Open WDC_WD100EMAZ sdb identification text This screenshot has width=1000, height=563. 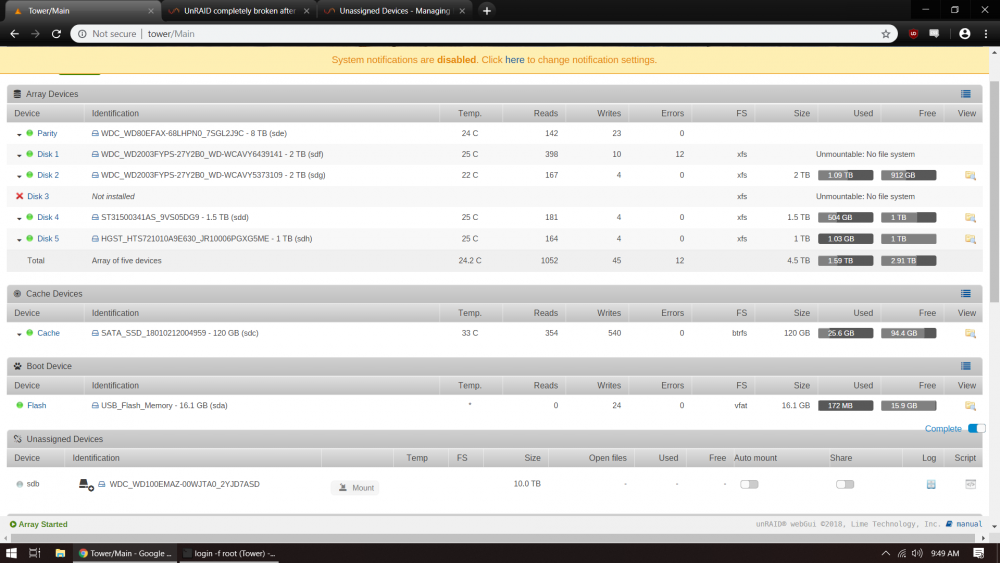coord(184,485)
